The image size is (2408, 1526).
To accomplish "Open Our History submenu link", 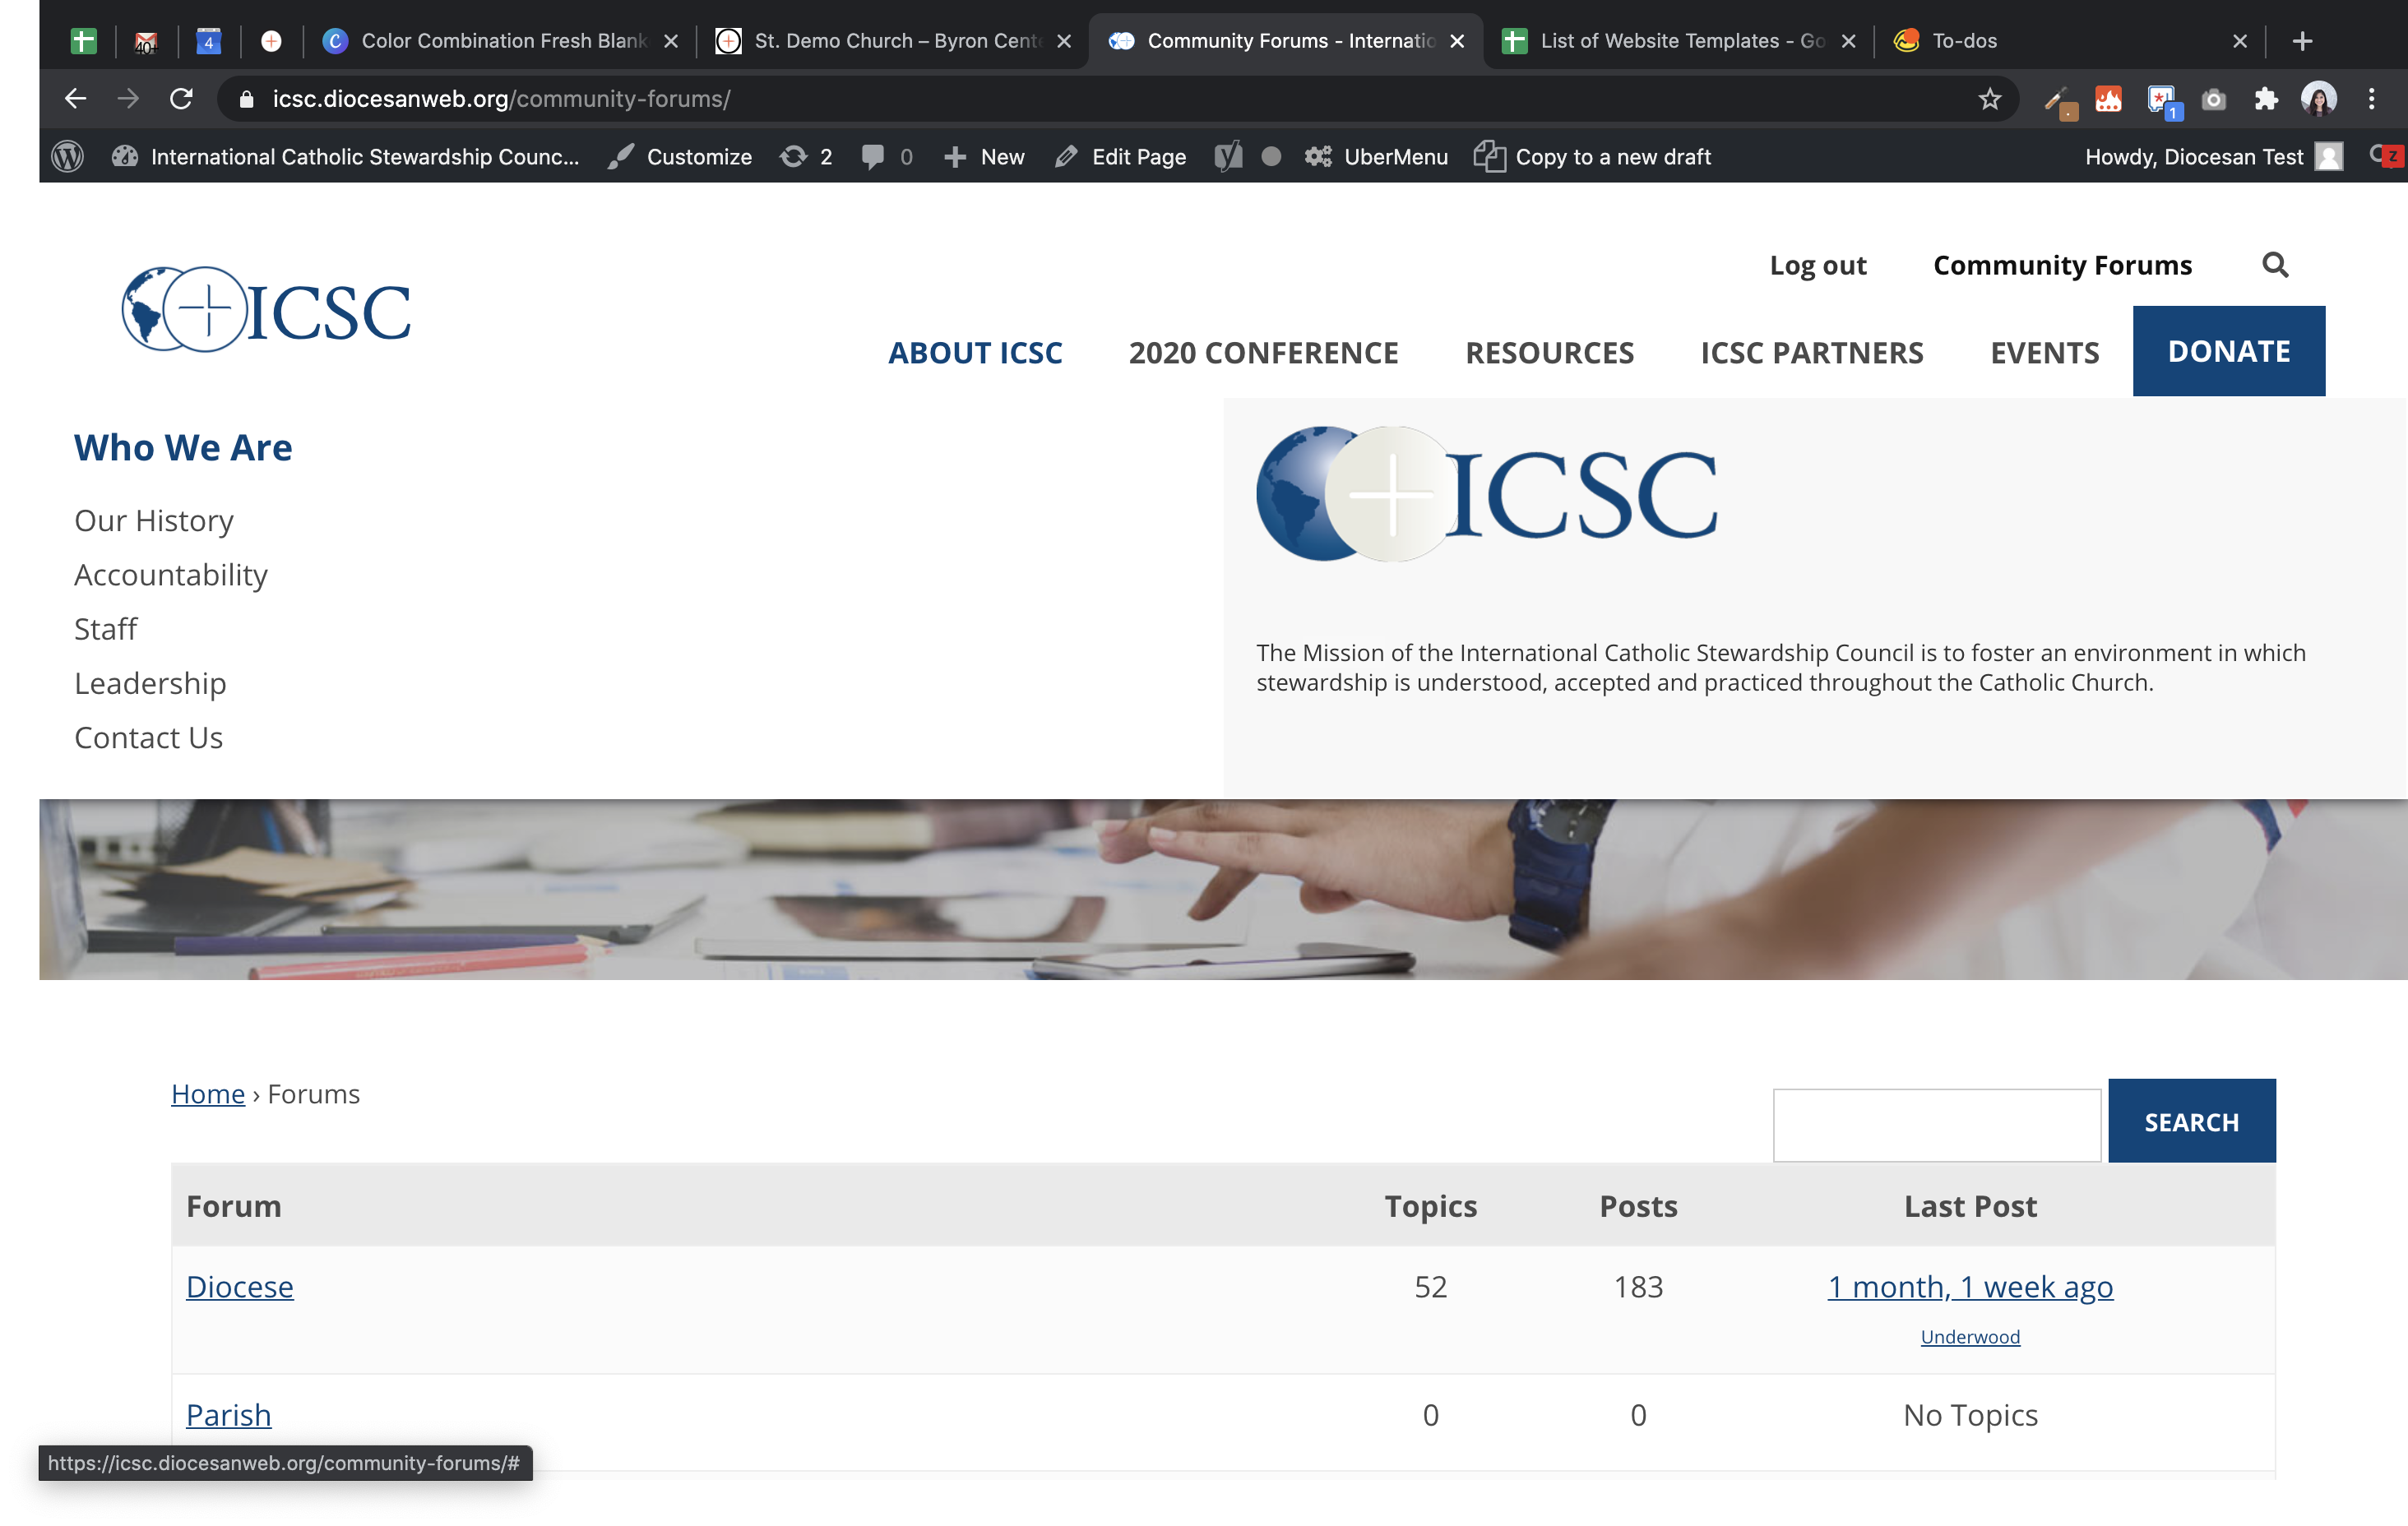I will coord(154,521).
